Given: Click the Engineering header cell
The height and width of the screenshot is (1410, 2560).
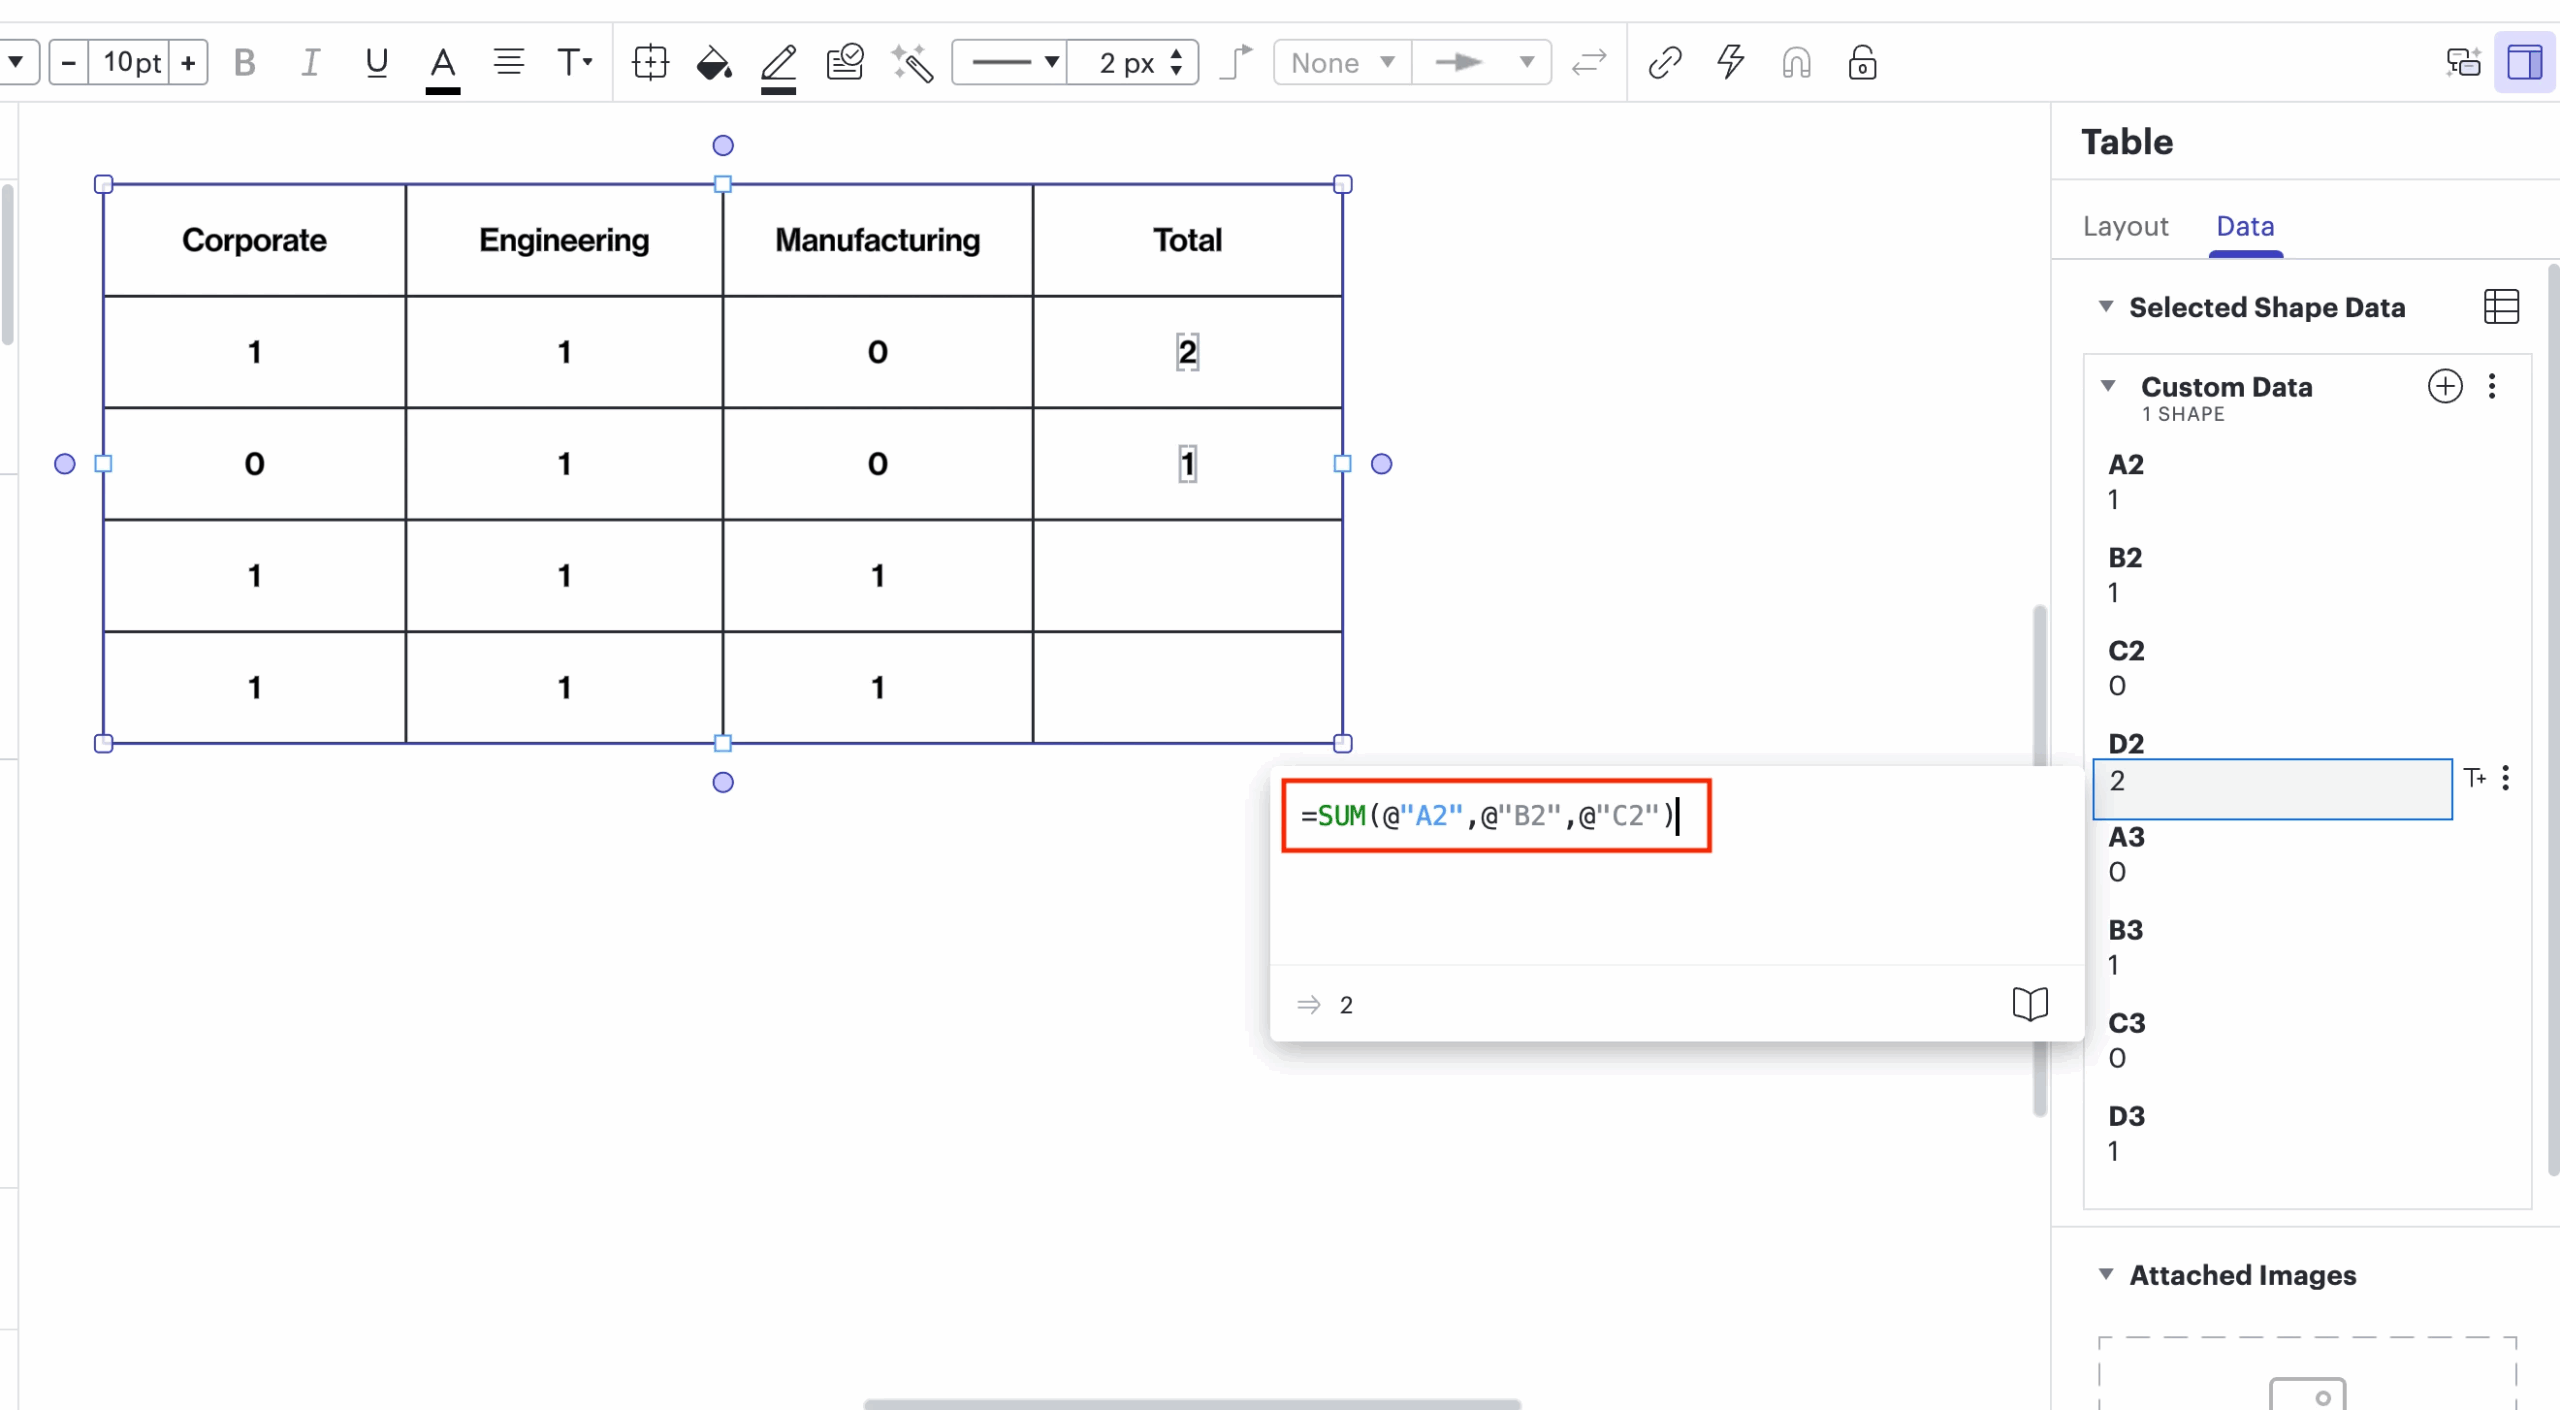Looking at the screenshot, I should [564, 240].
